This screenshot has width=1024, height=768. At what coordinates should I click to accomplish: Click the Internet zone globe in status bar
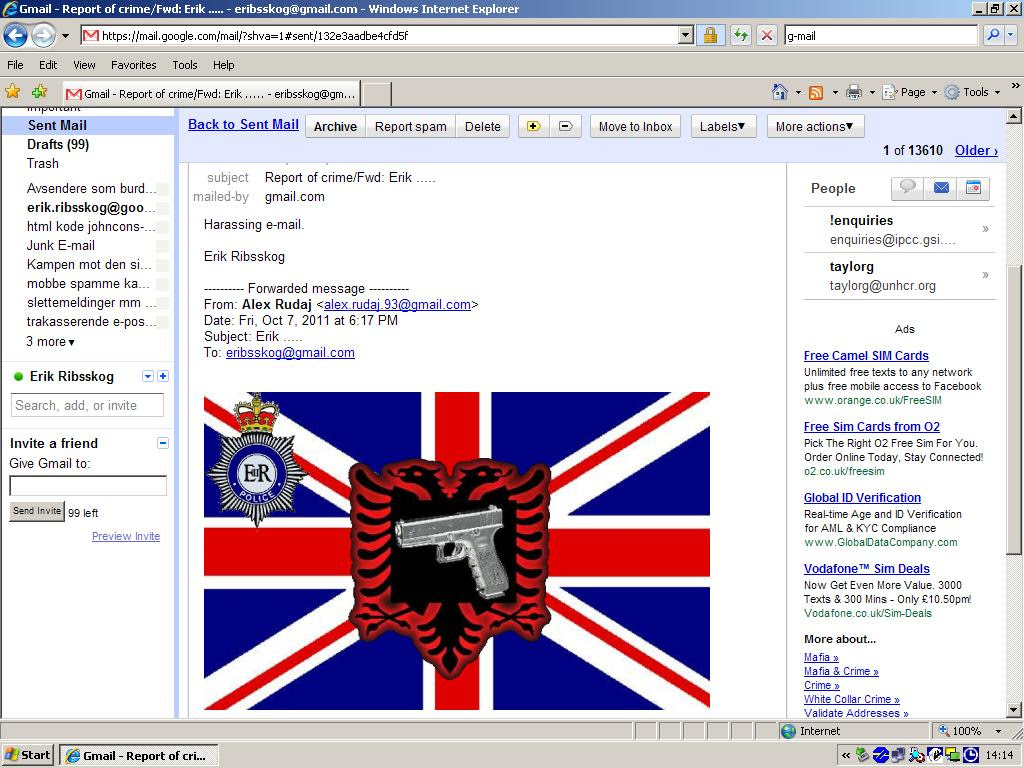point(789,731)
